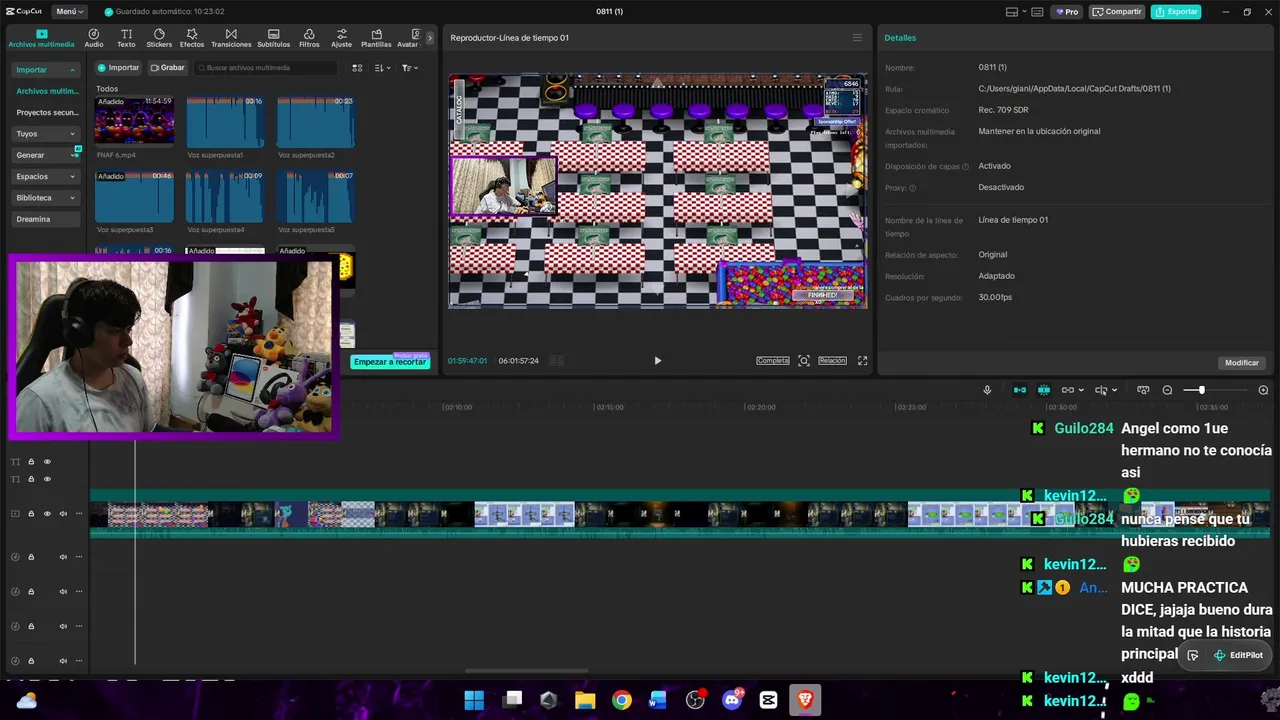Viewport: 1280px width, 720px height.
Task: Click the horizontal timeline scrollbar
Action: pos(527,671)
